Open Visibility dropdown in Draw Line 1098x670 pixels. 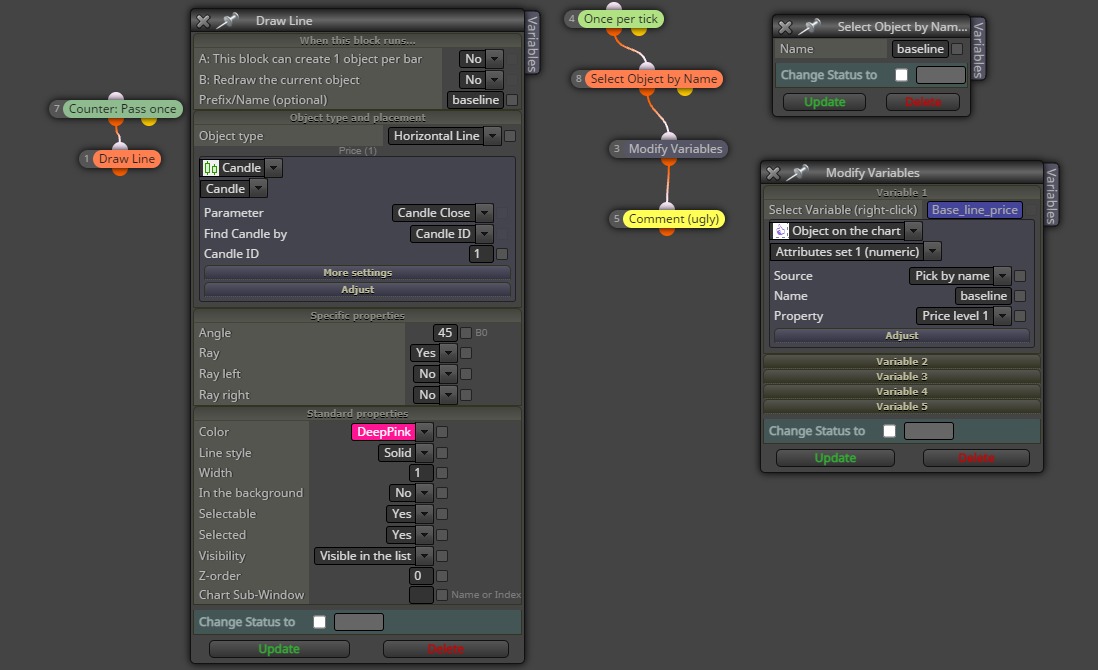click(x=373, y=556)
